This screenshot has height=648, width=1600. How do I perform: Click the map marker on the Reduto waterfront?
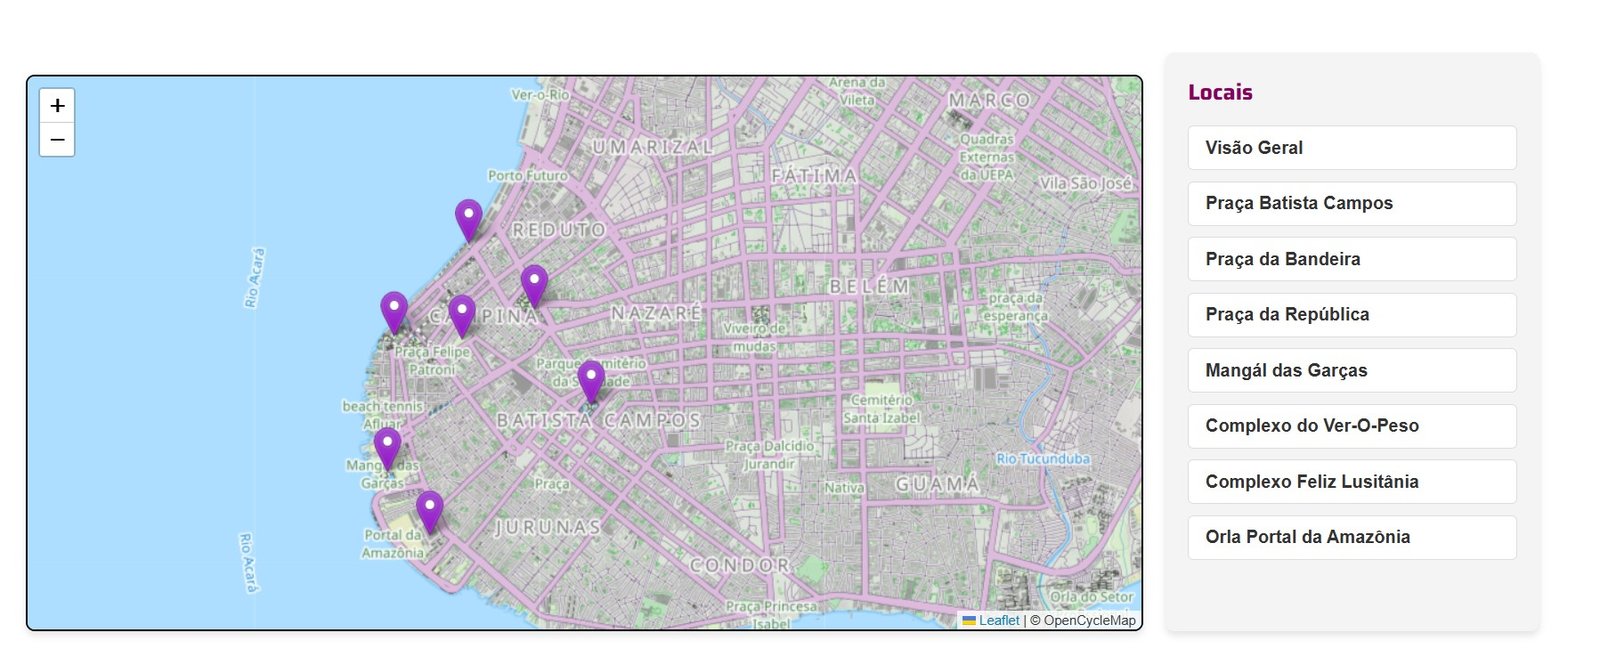[x=468, y=219]
